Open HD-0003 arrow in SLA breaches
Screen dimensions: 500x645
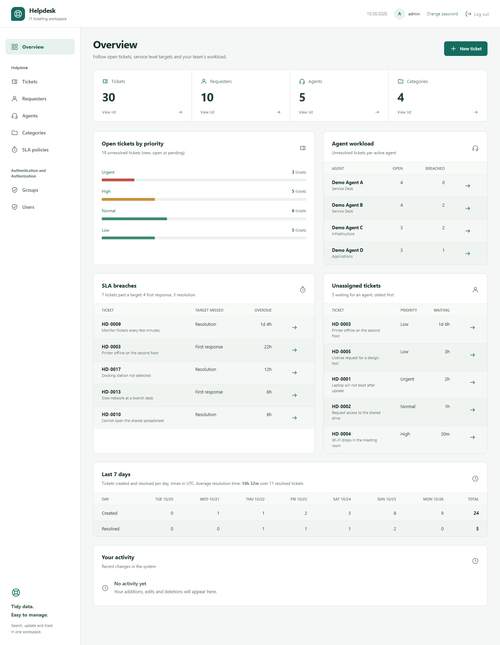(x=294, y=350)
